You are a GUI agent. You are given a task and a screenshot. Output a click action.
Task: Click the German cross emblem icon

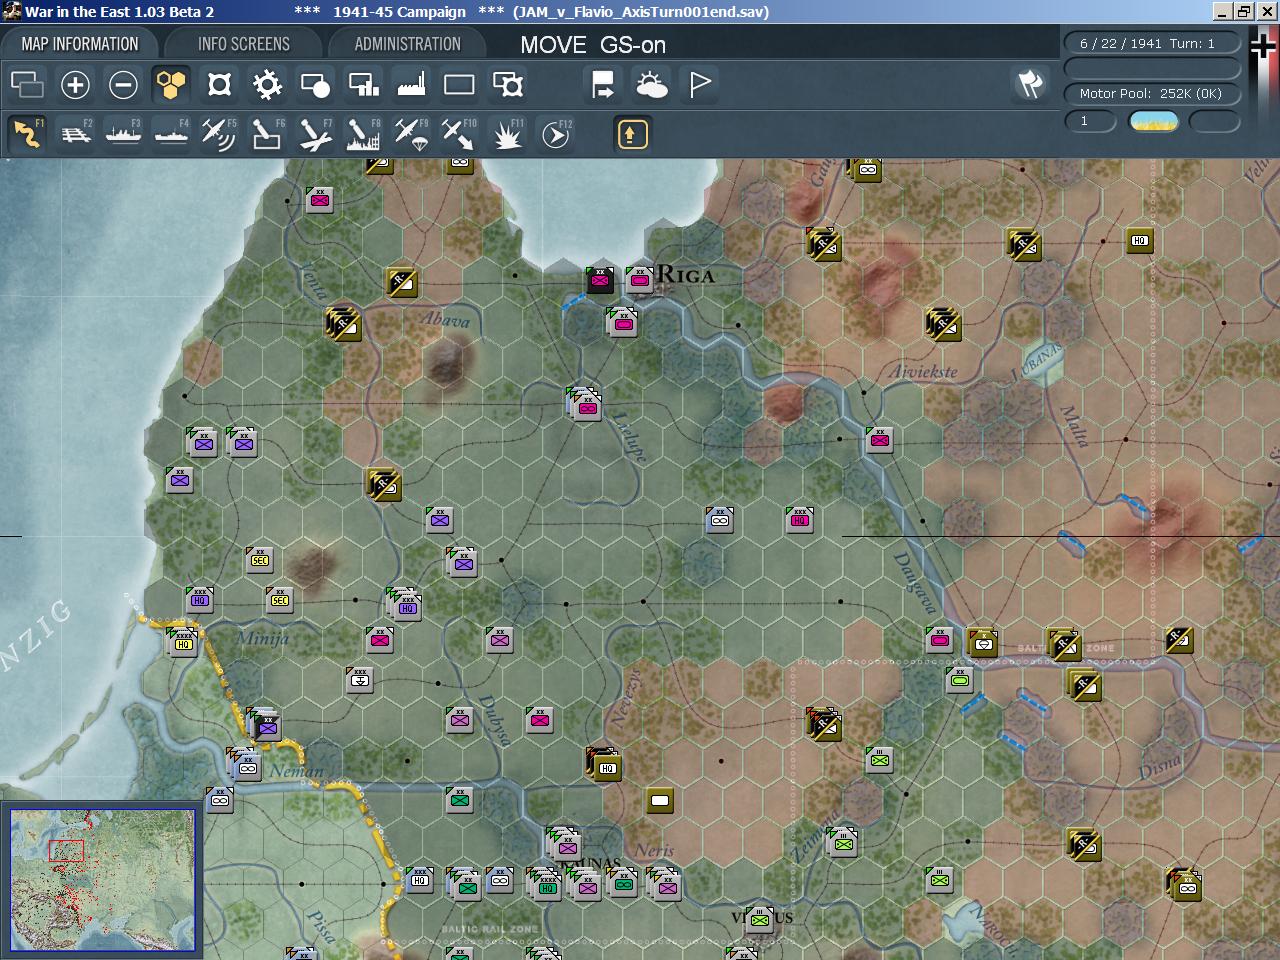point(1264,48)
